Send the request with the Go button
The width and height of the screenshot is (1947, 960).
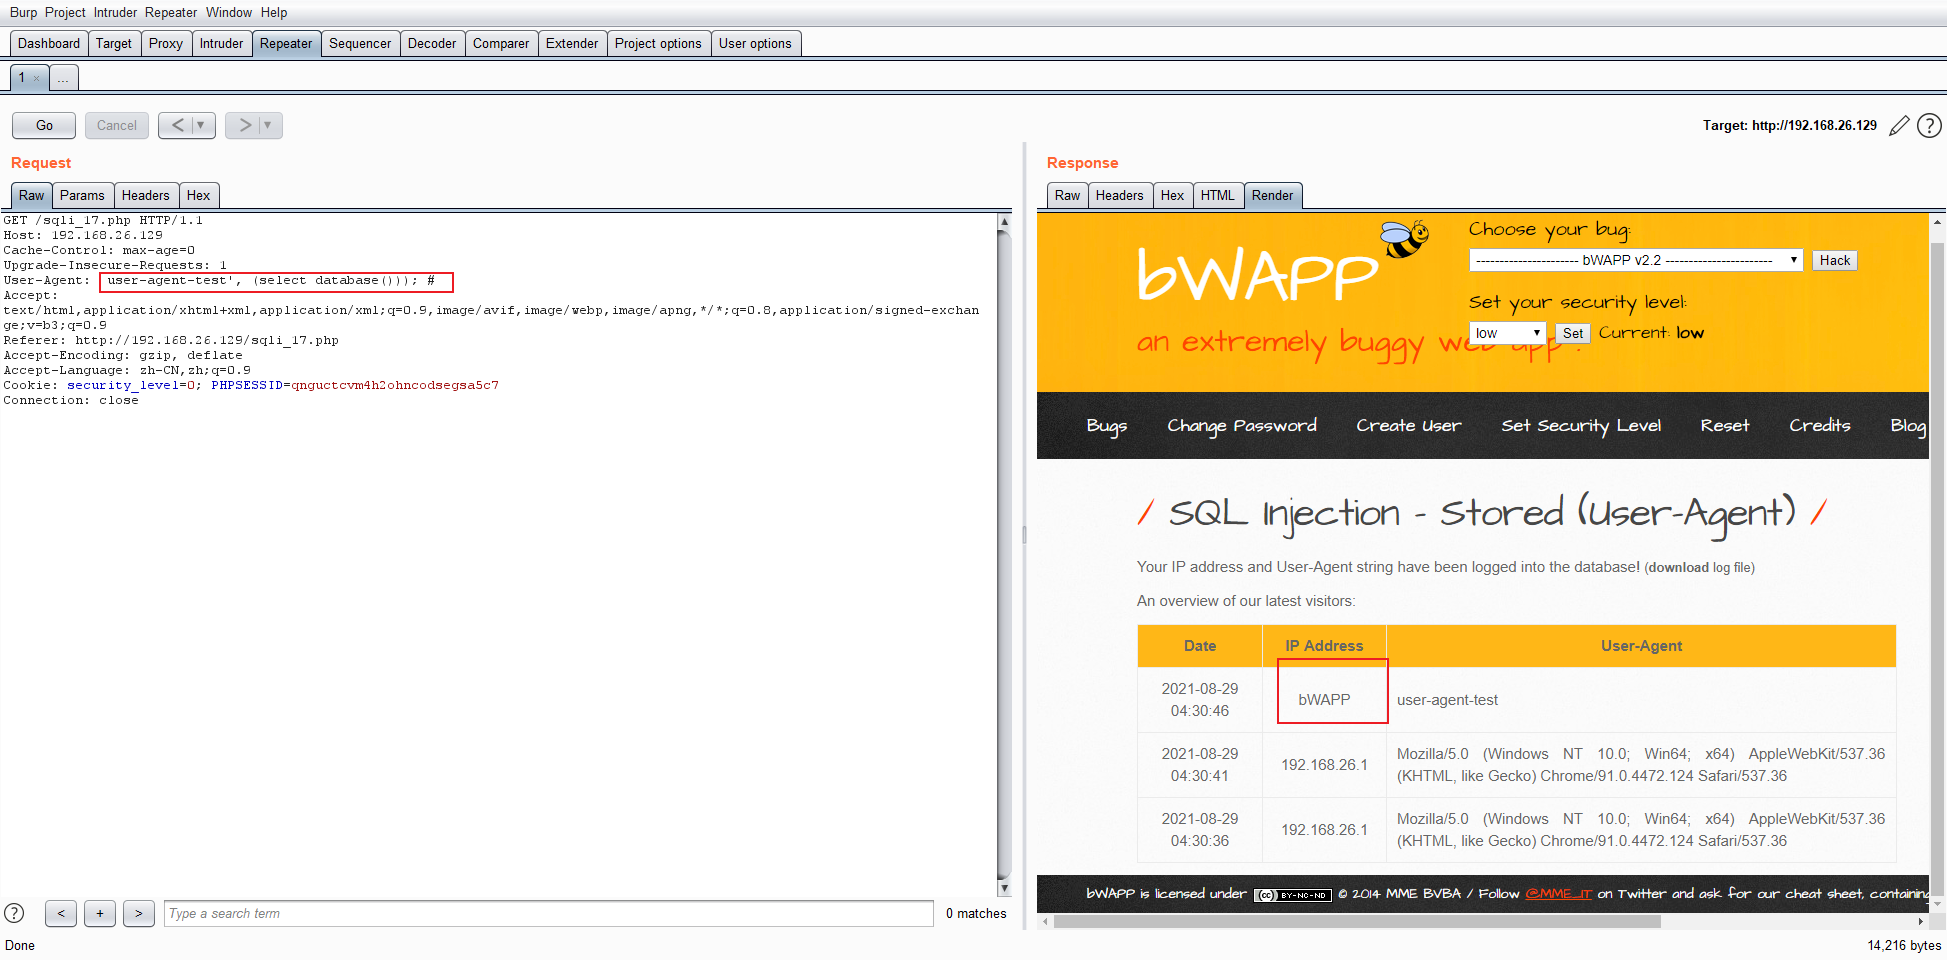pyautogui.click(x=44, y=125)
